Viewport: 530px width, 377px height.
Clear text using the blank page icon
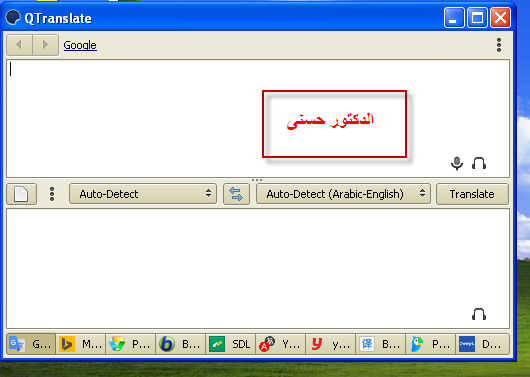point(21,194)
